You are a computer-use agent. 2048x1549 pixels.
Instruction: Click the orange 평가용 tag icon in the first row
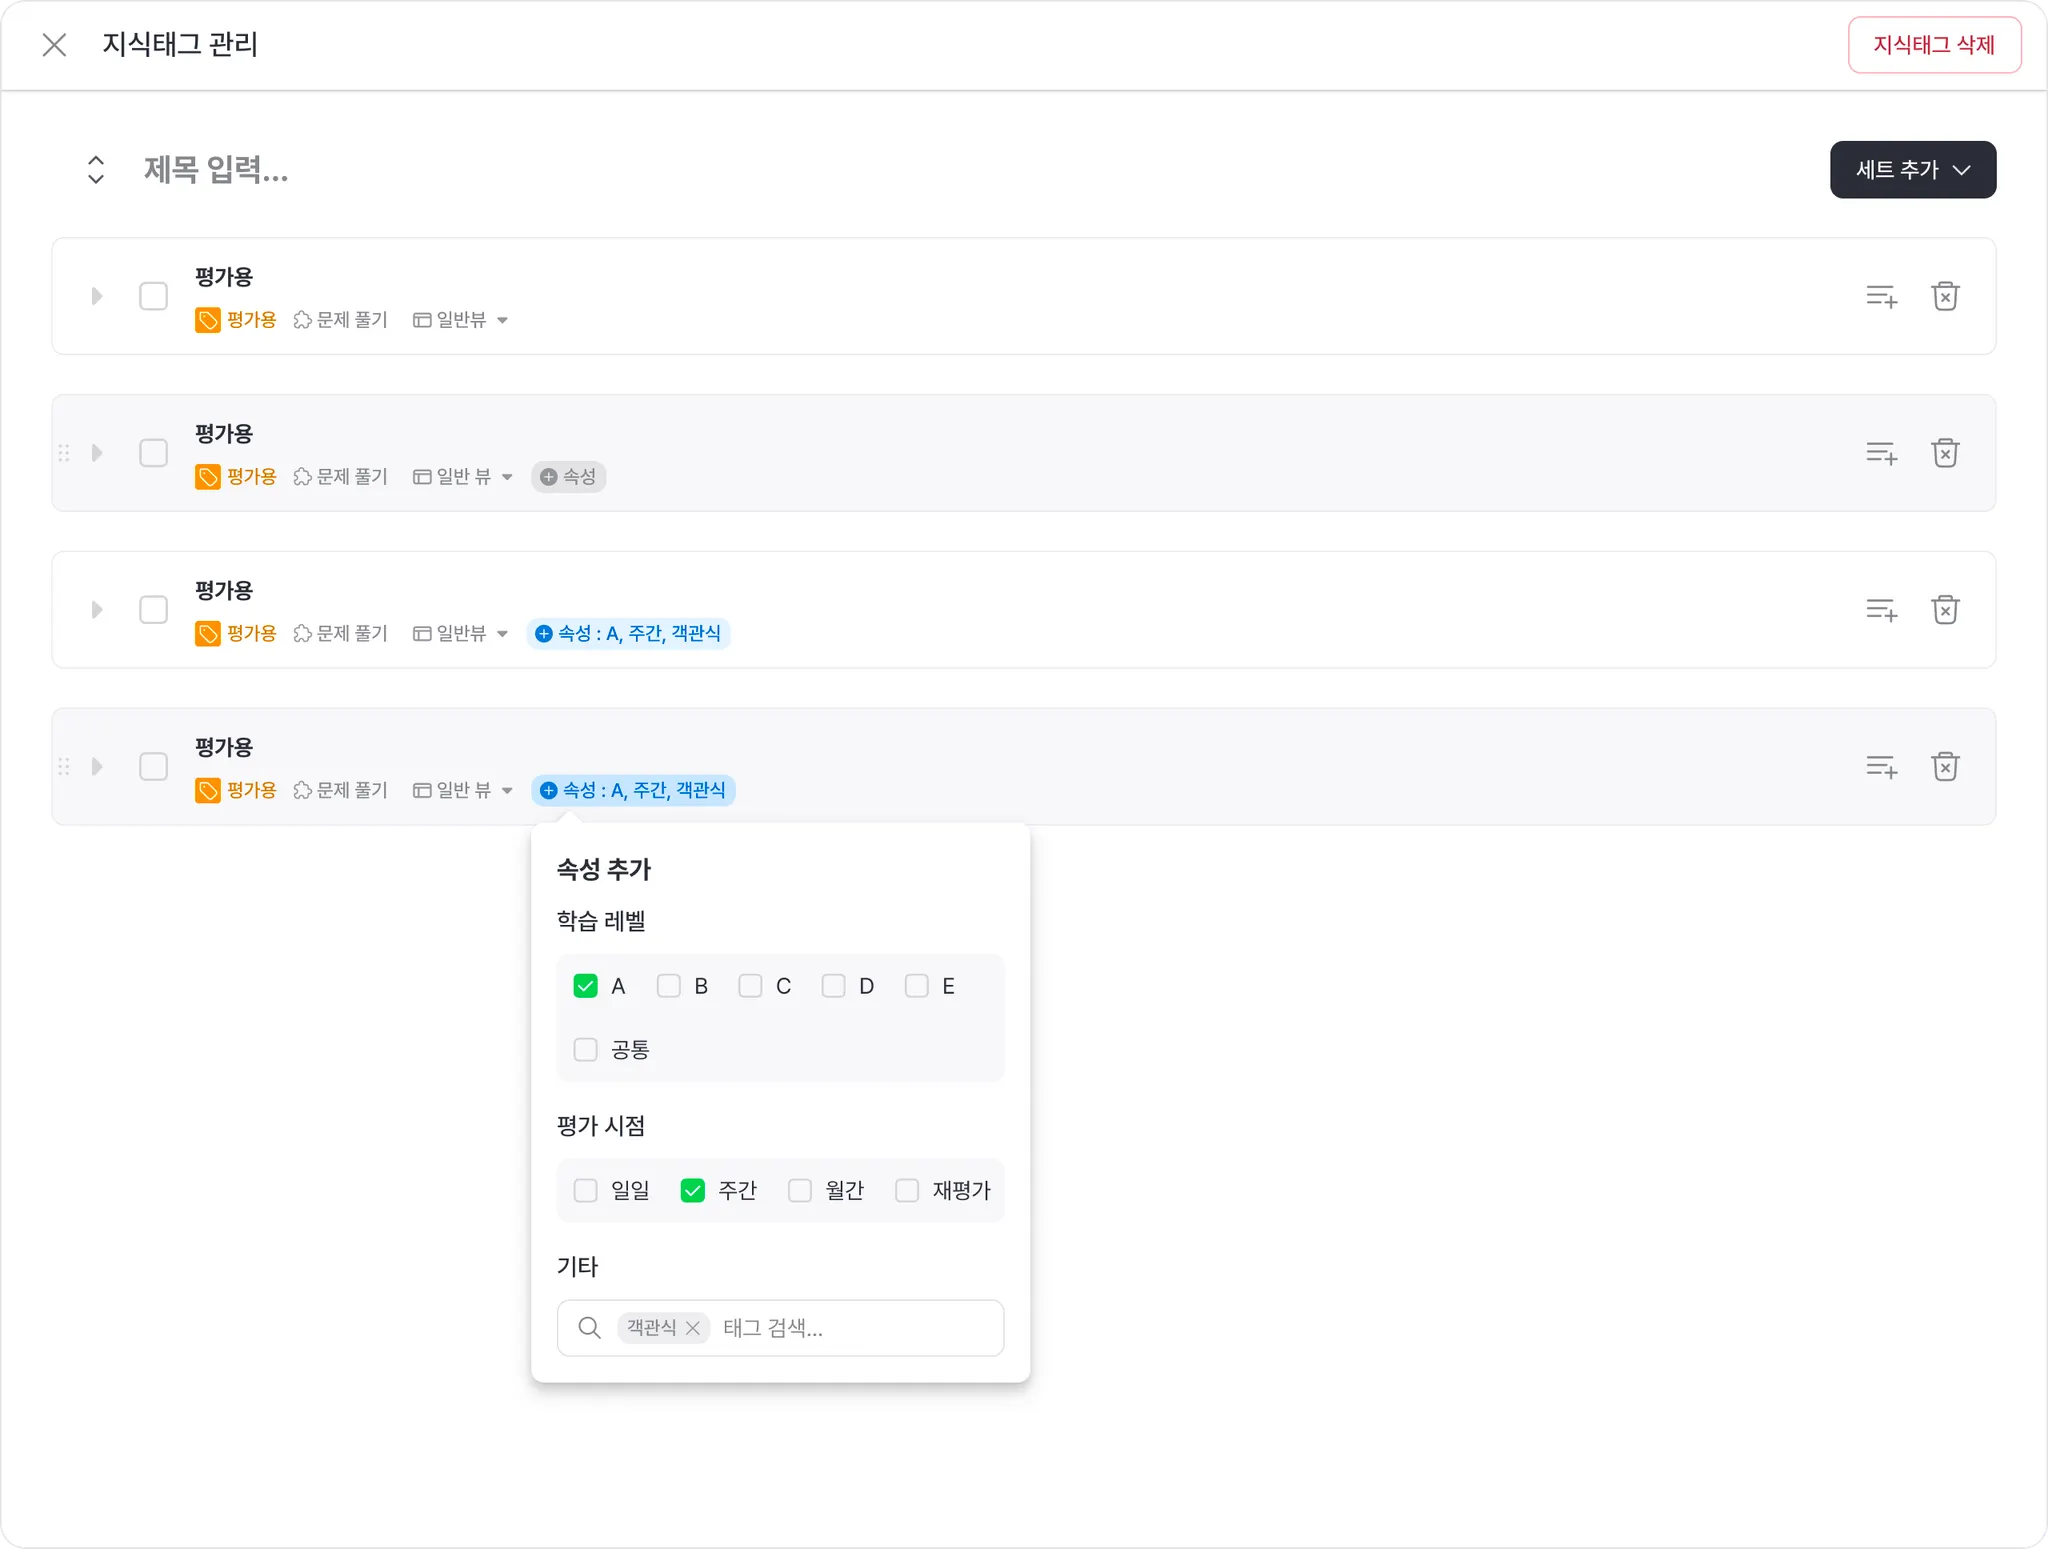point(207,320)
